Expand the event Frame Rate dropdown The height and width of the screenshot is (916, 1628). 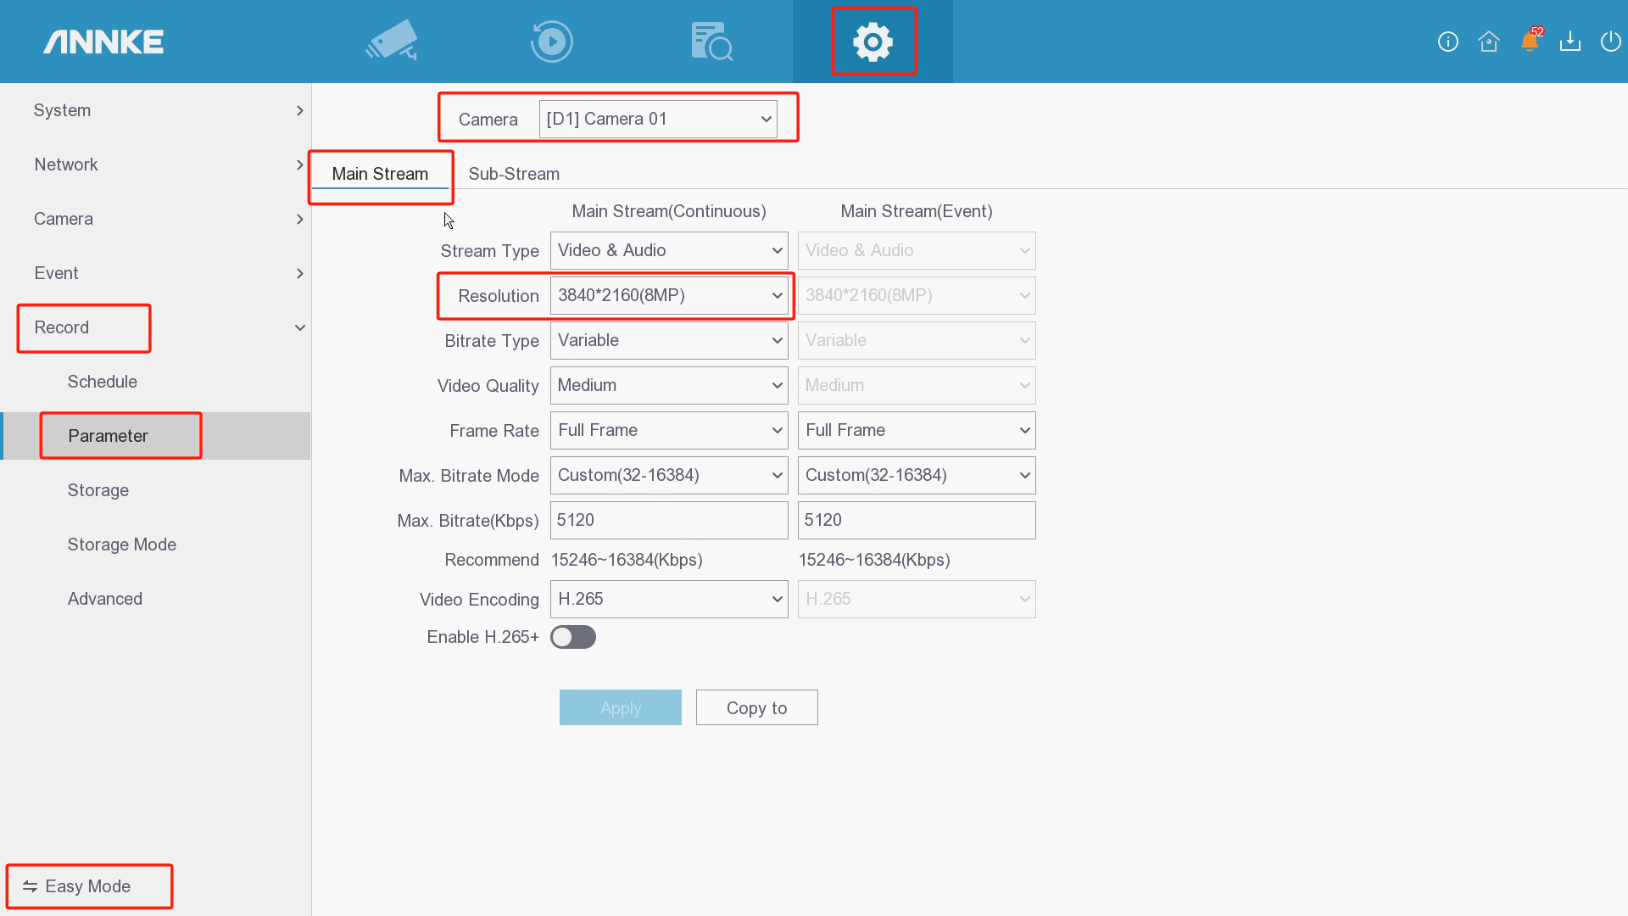pos(916,431)
